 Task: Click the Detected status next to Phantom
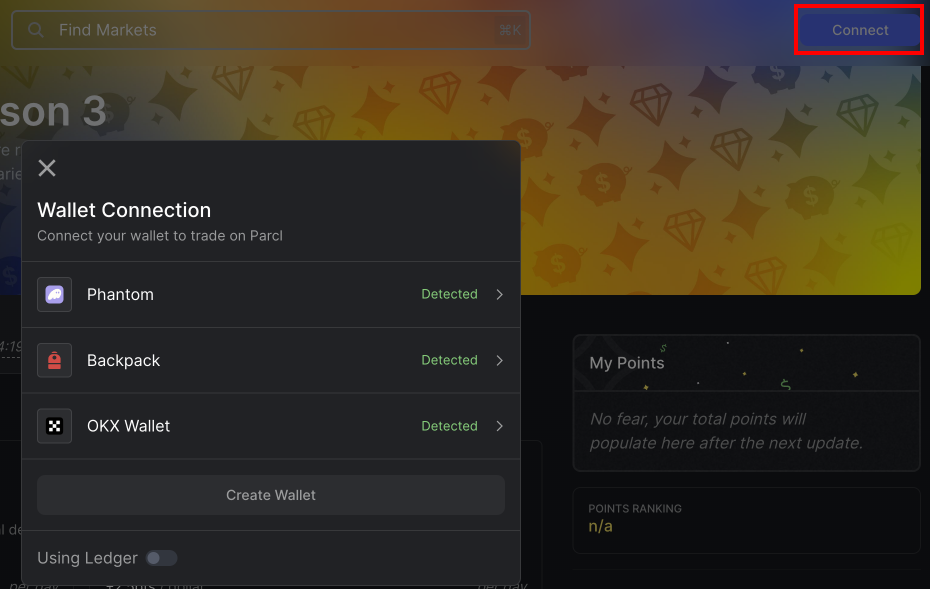[449, 294]
